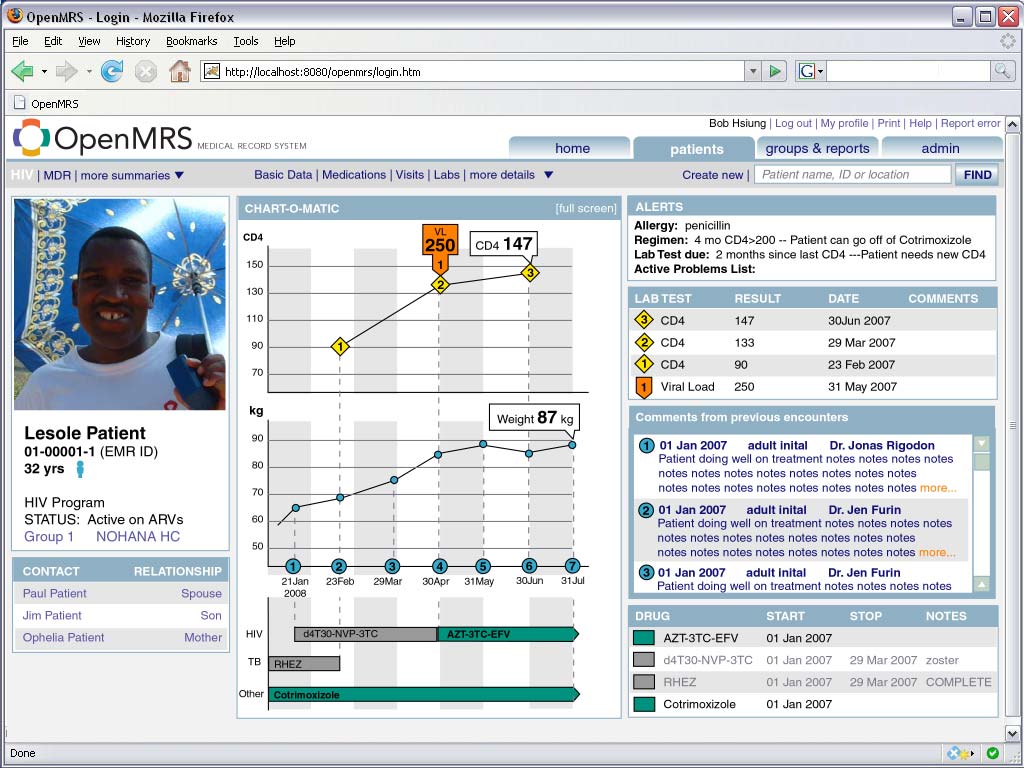Image resolution: width=1024 pixels, height=768 pixels.
Task: Open the address bar history dropdown
Action: (x=752, y=71)
